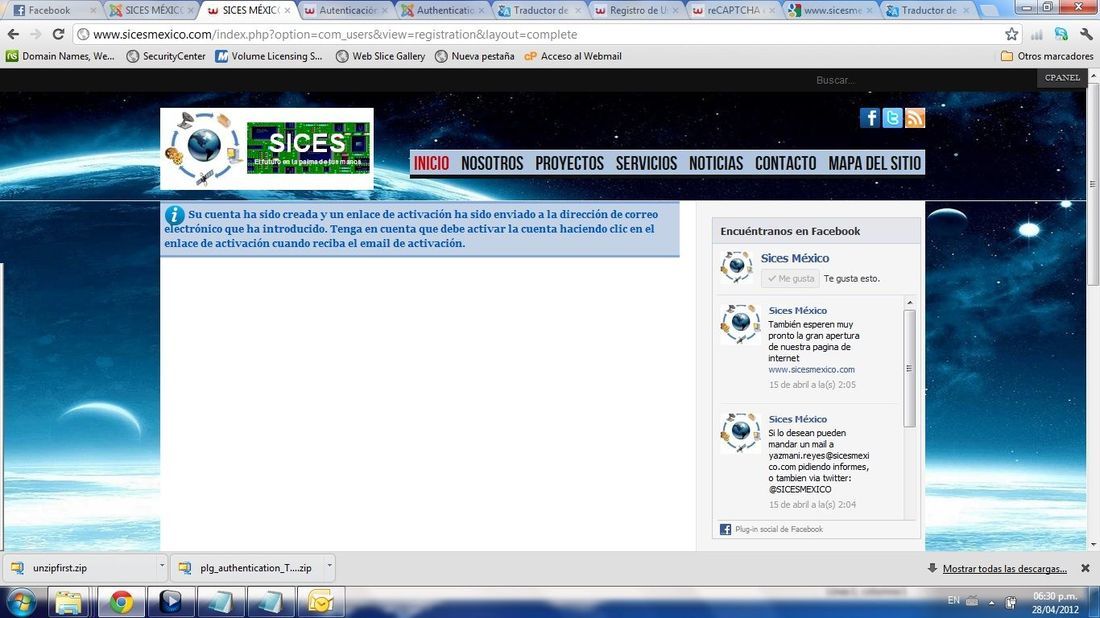Image resolution: width=1100 pixels, height=618 pixels.
Task: Open SecurityCenter bookmark
Action: [x=166, y=56]
